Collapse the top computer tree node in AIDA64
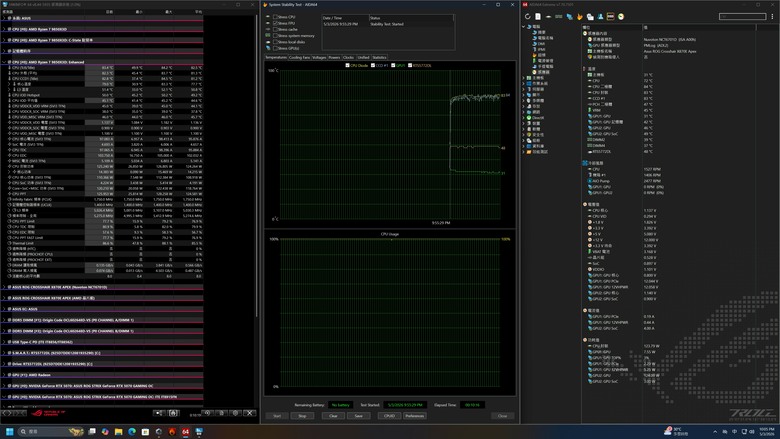780x439 pixels. tap(523, 27)
